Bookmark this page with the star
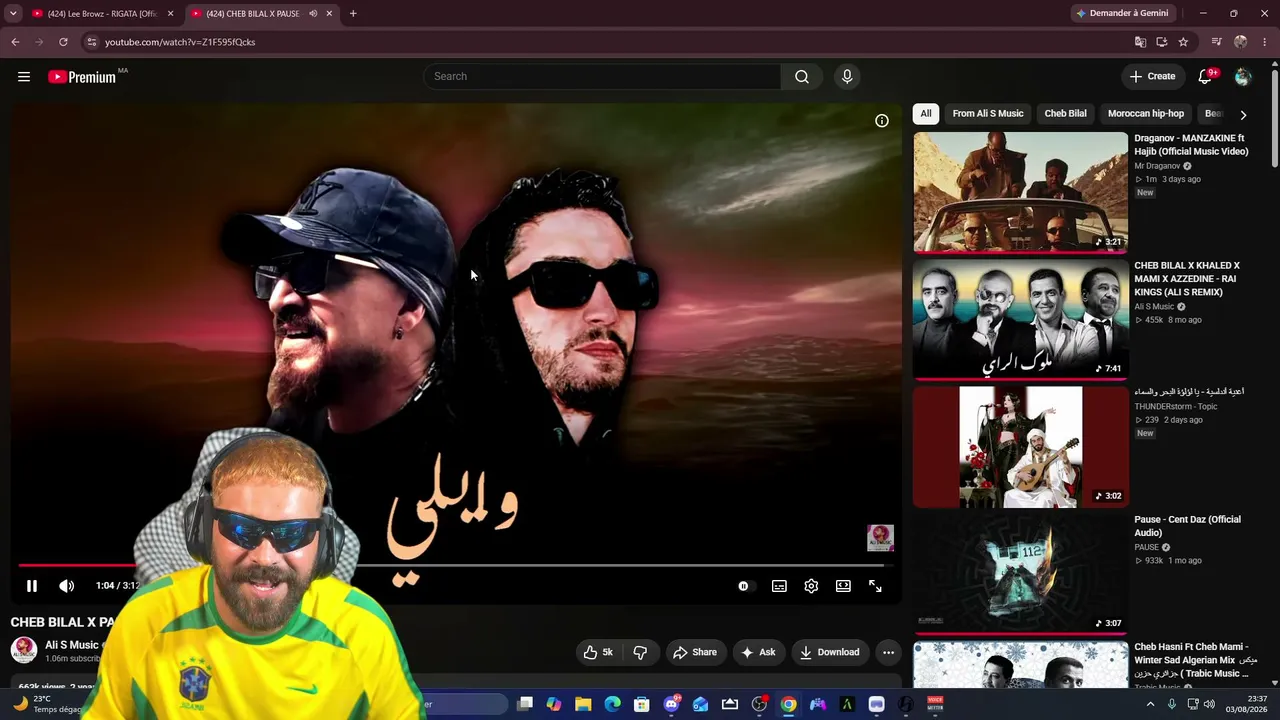 click(1183, 42)
